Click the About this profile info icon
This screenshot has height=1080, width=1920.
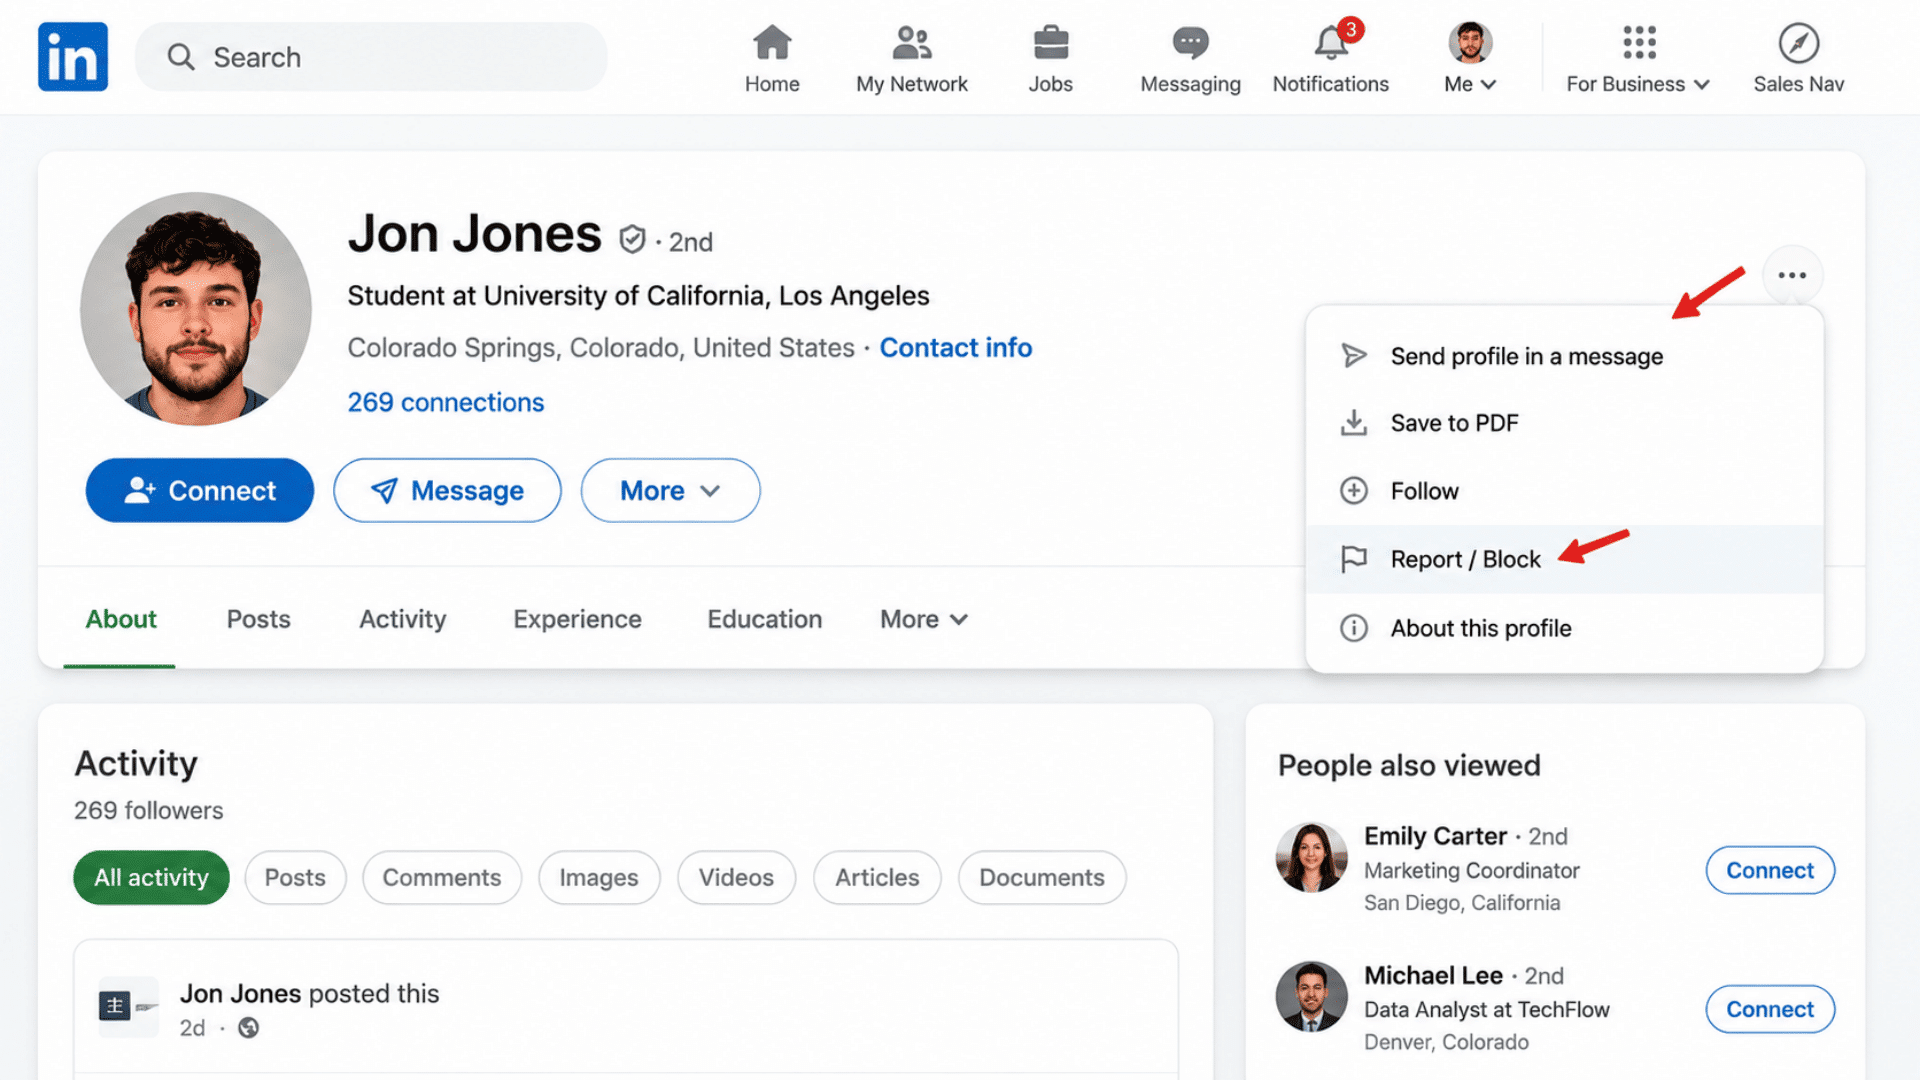pyautogui.click(x=1354, y=628)
